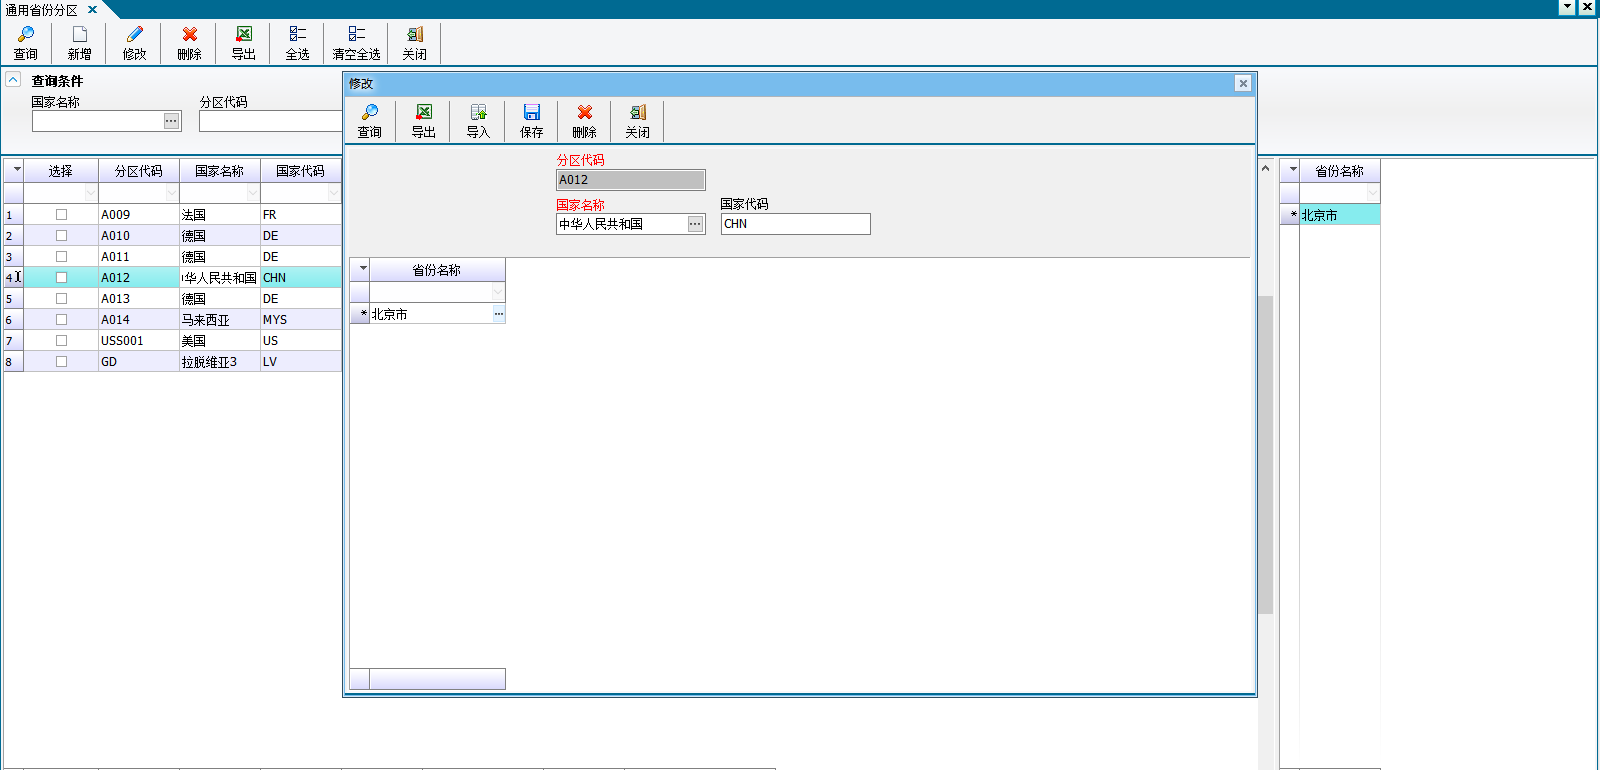Click the 分区代码 field showing A012

[631, 180]
